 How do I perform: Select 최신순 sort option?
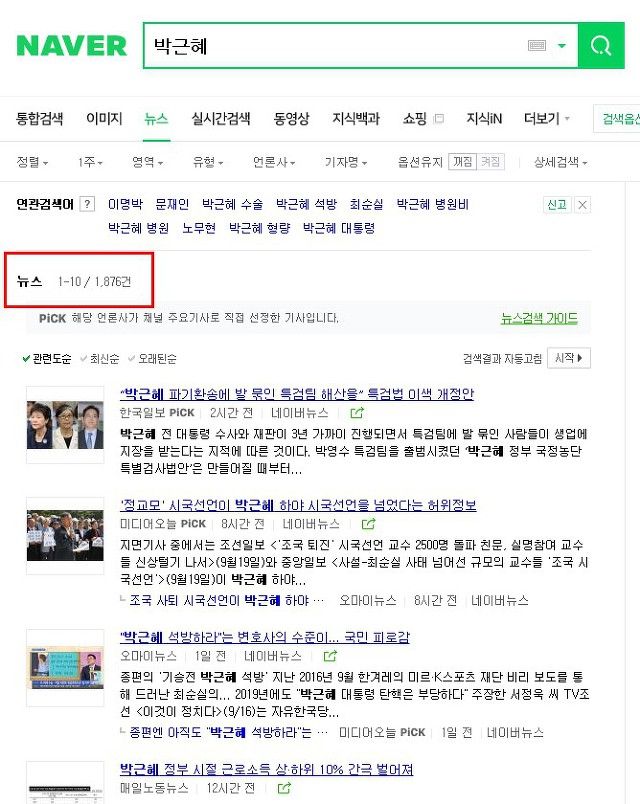(100, 358)
